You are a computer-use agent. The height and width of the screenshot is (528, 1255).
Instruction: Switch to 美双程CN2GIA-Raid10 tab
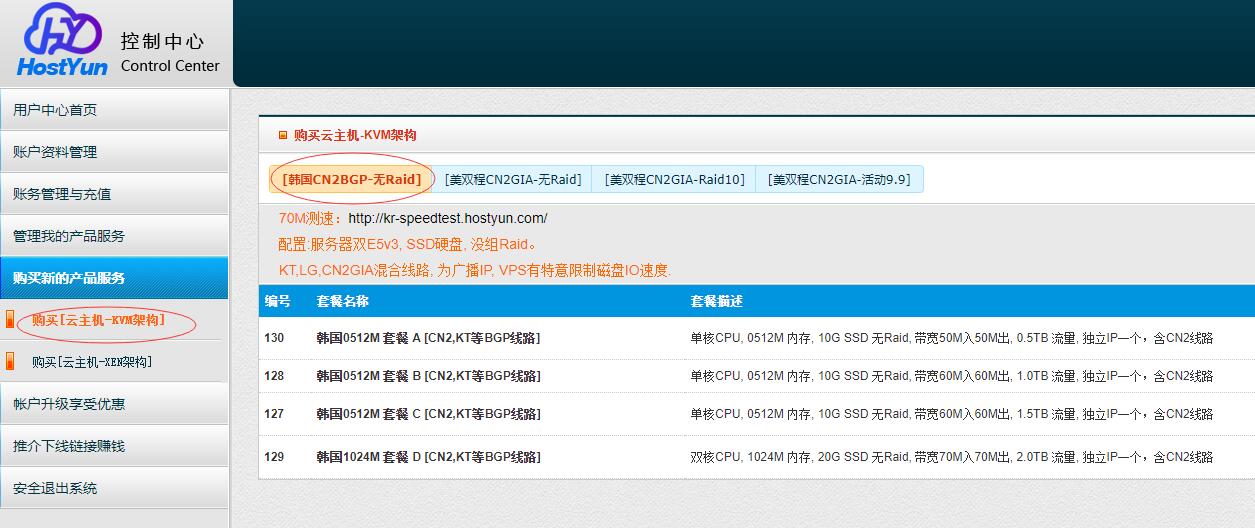coord(674,179)
